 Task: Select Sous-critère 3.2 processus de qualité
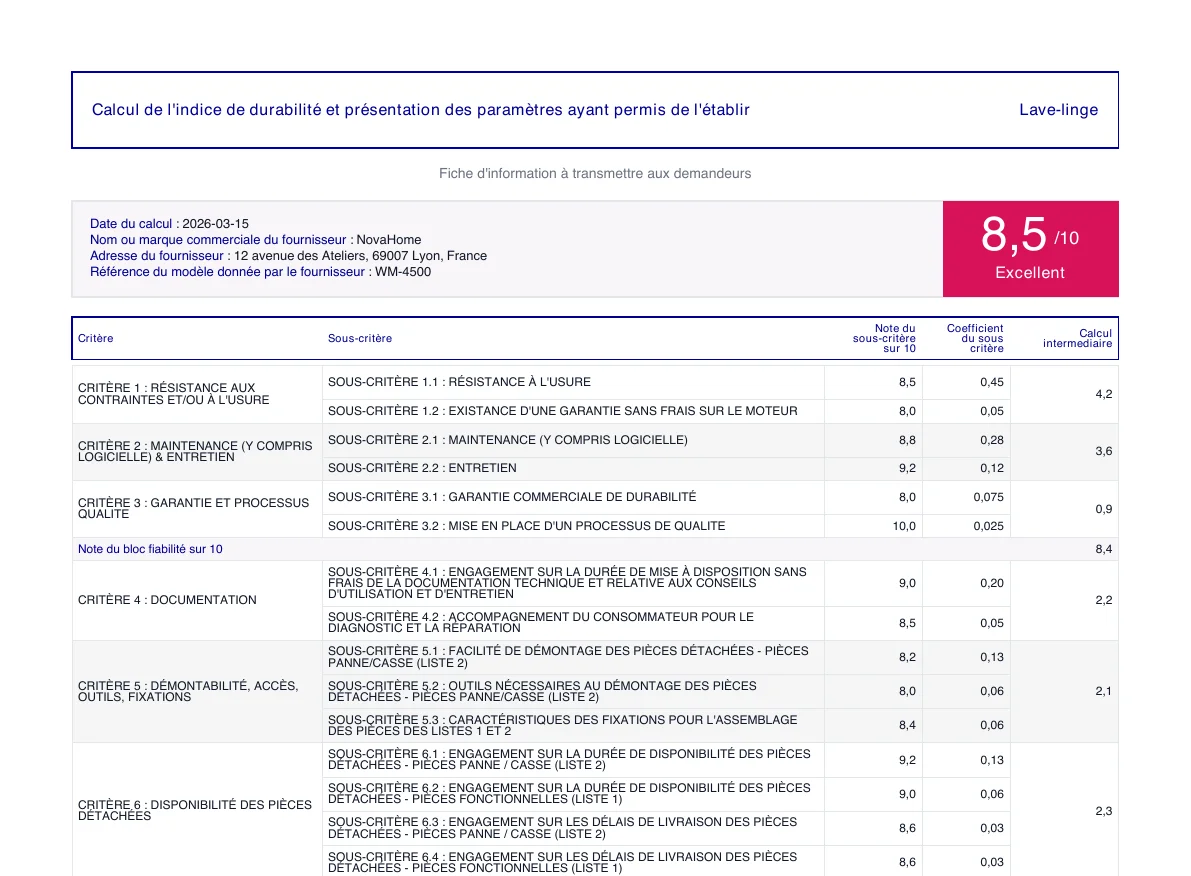tap(526, 526)
